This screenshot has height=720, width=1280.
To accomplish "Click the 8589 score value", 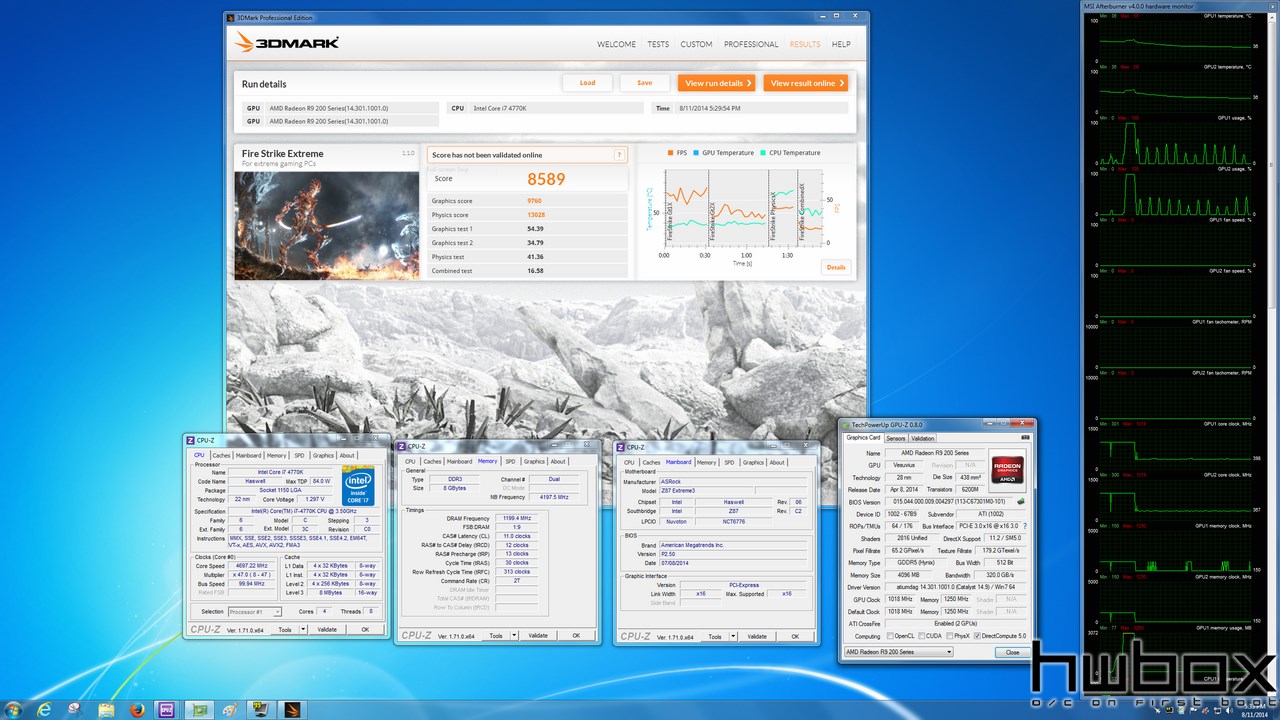I will pyautogui.click(x=546, y=179).
